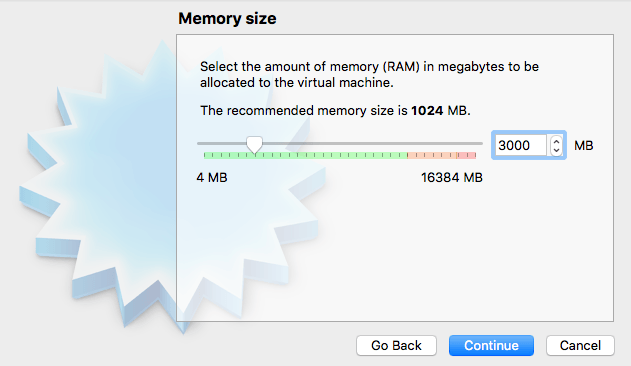Decrease memory with the stepper down arrow

[x=557, y=150]
